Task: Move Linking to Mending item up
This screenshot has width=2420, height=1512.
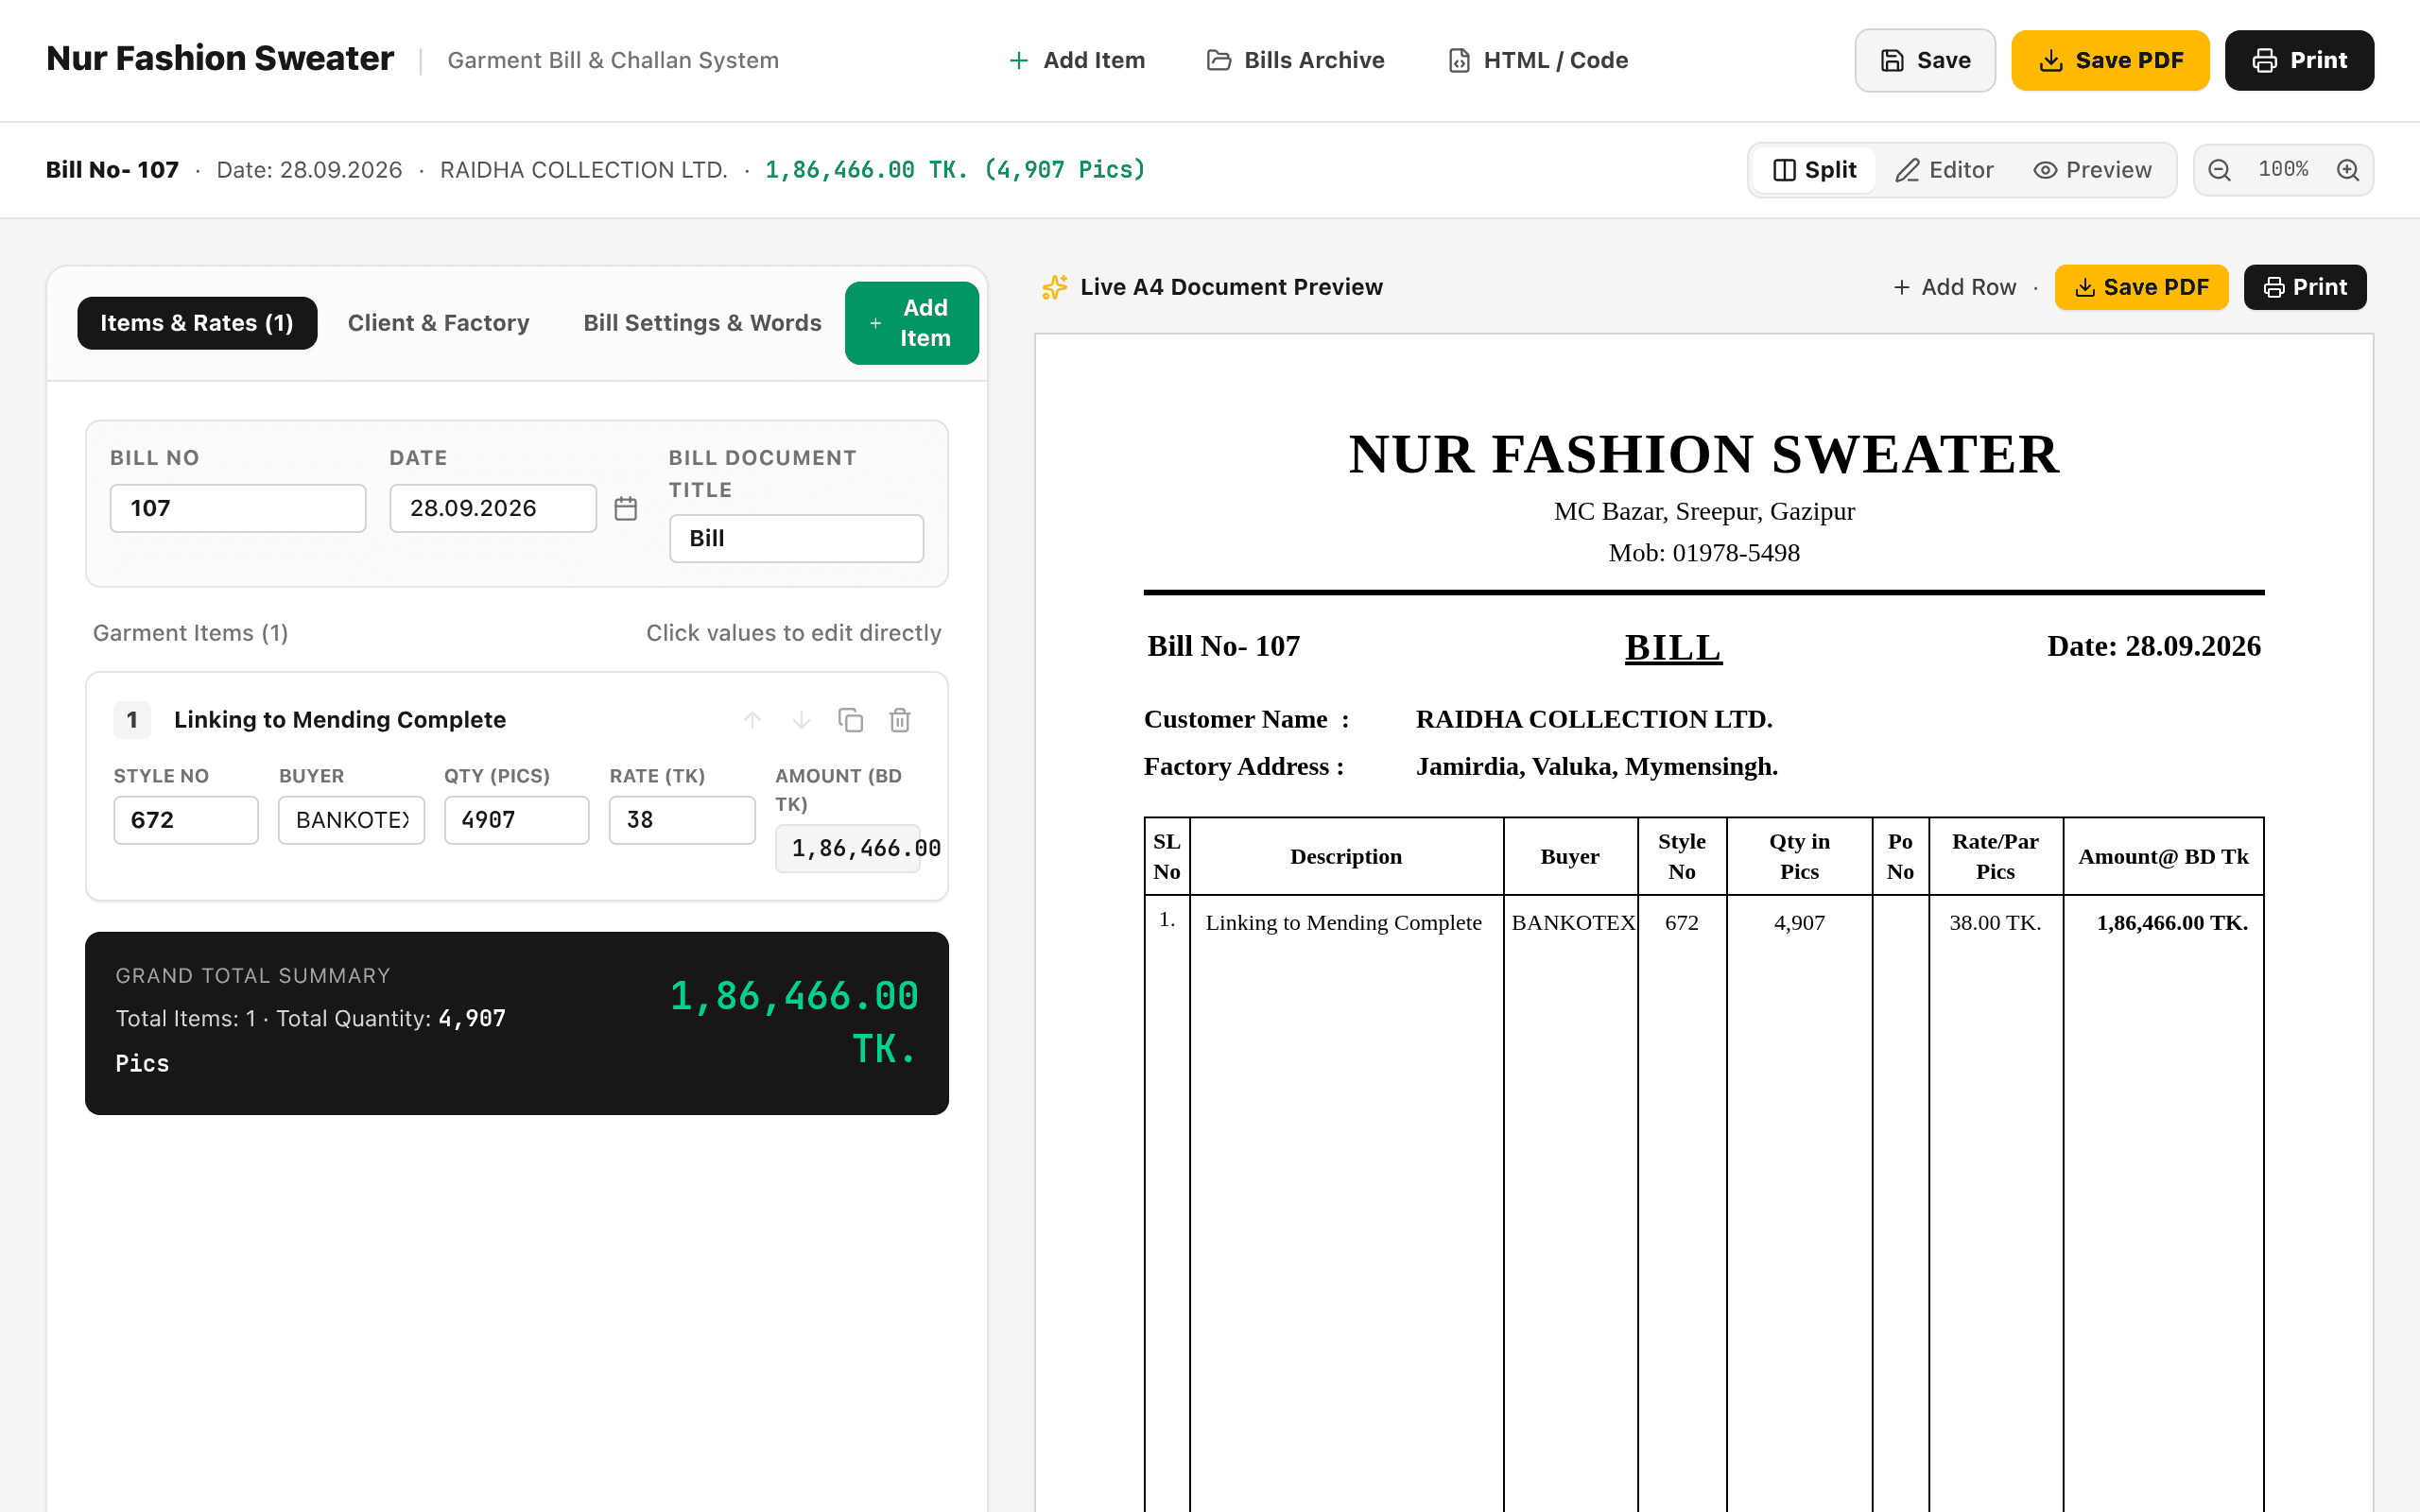Action: click(x=753, y=720)
